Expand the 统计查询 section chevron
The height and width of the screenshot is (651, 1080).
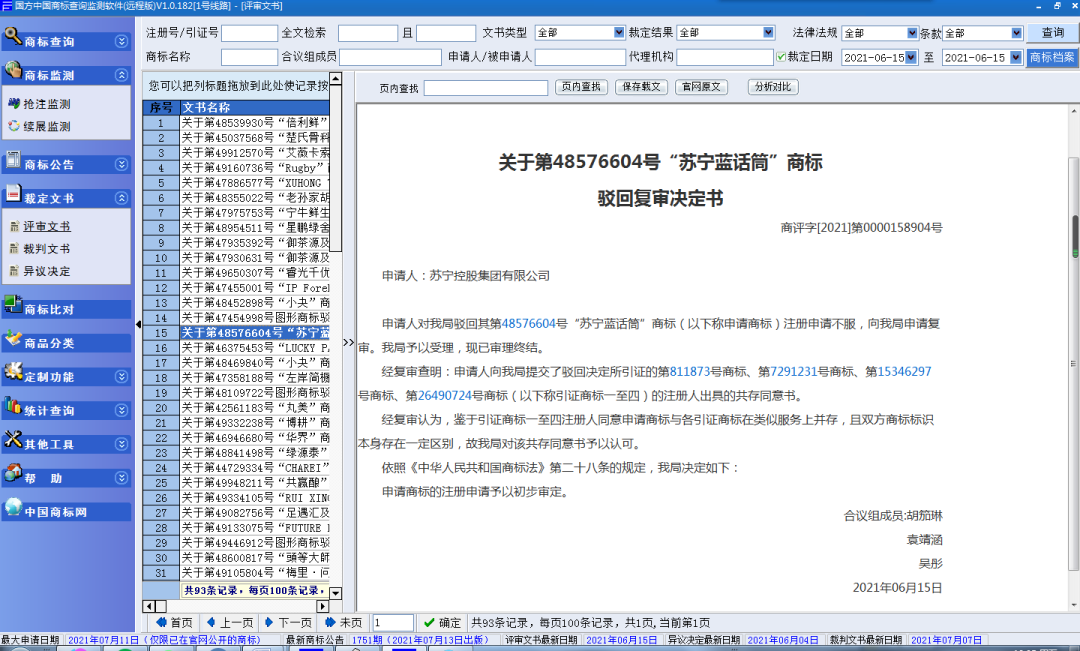coord(121,411)
